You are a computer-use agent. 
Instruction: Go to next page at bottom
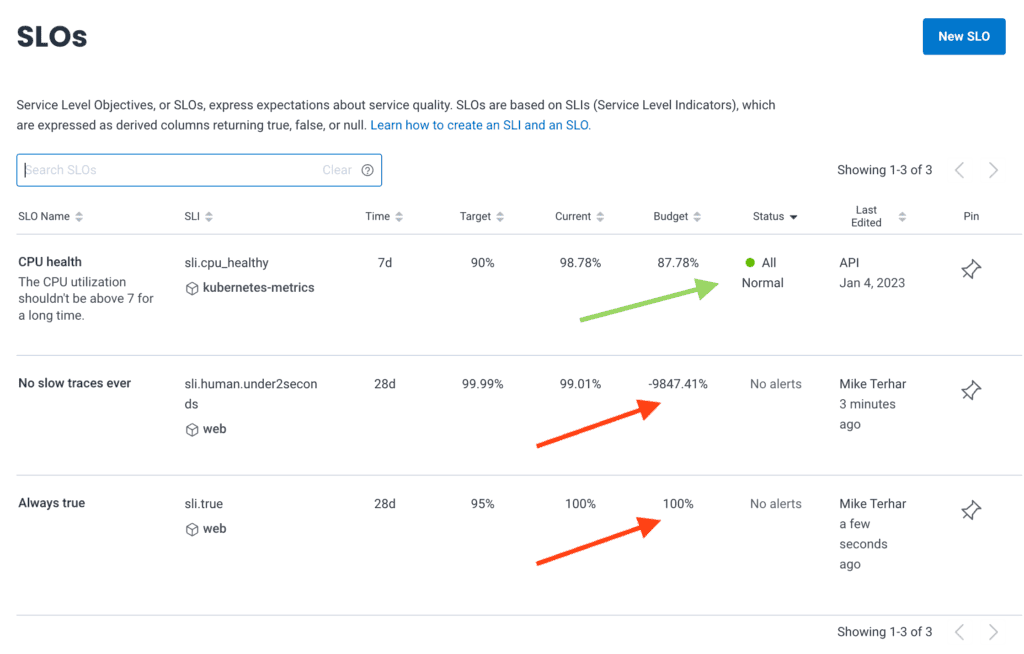click(x=993, y=632)
